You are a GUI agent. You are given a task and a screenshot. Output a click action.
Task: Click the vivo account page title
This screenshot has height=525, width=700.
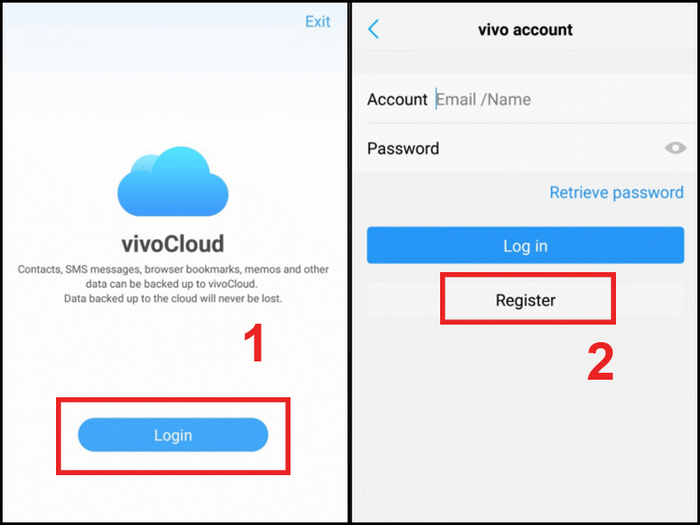click(525, 30)
